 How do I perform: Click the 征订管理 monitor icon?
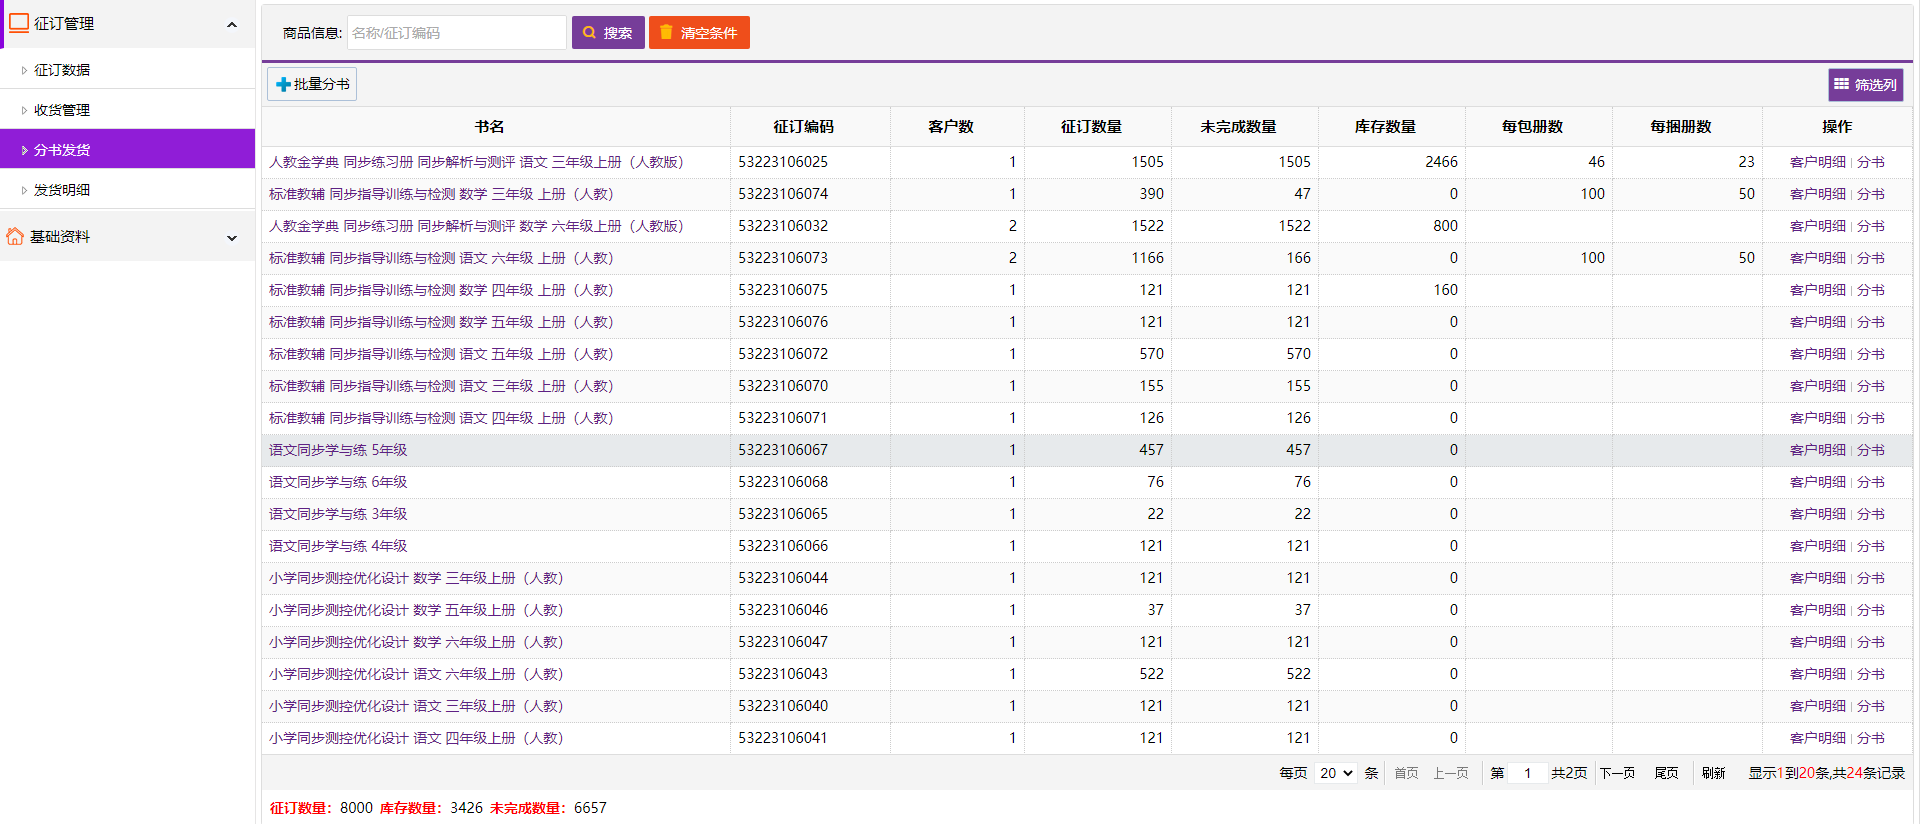click(x=19, y=23)
